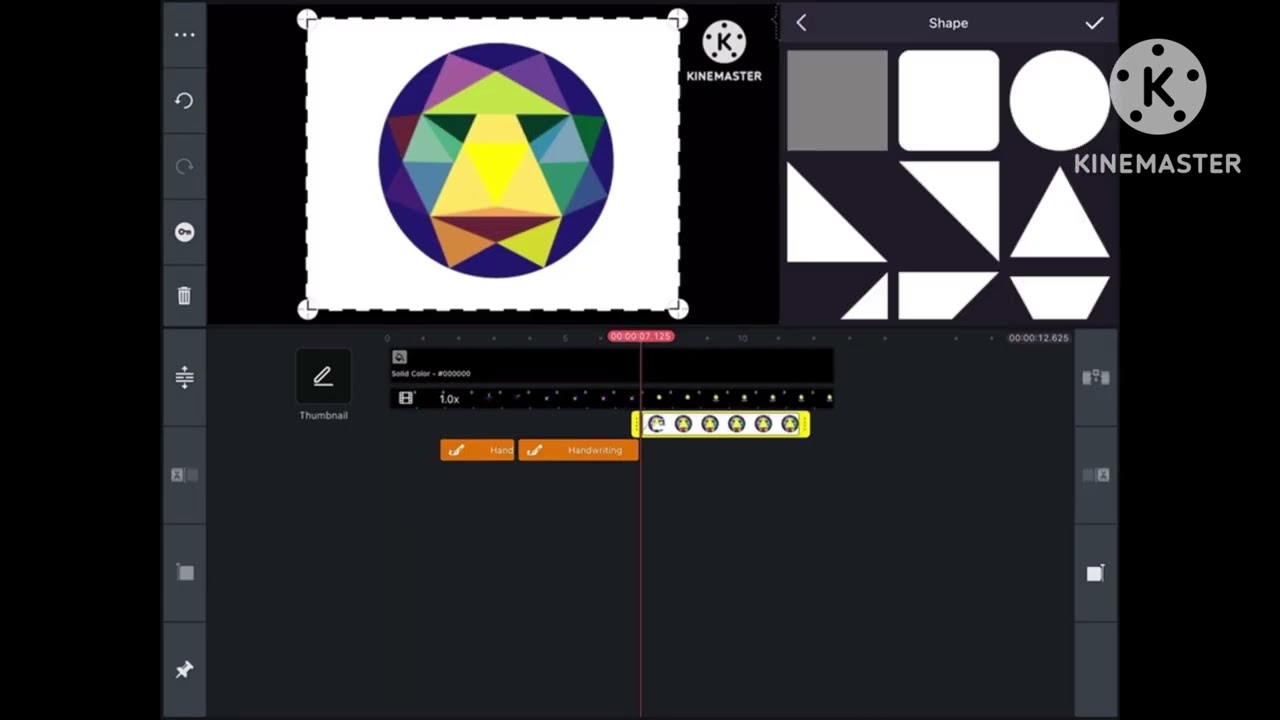
Task: Trim right of playhead icon on right sidebar
Action: pos(1096,475)
